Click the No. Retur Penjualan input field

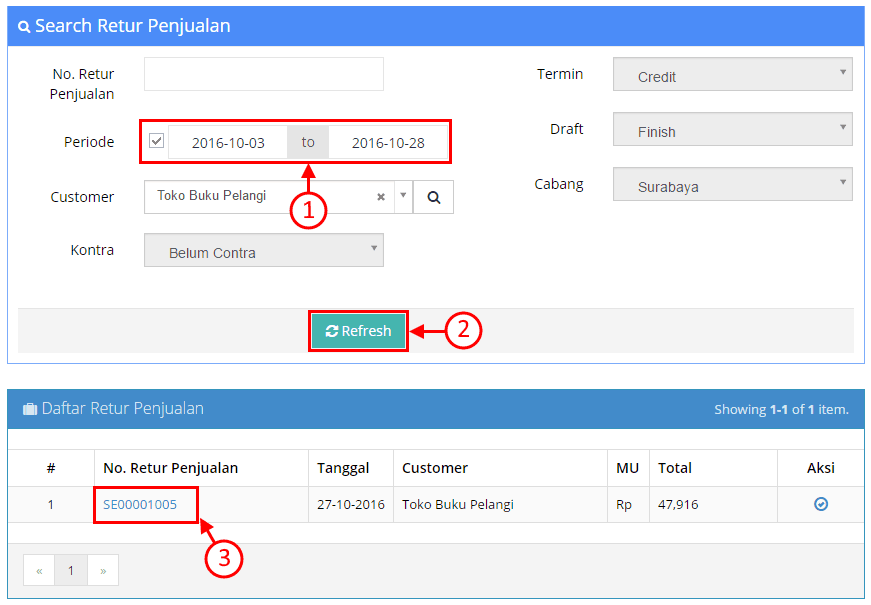264,75
